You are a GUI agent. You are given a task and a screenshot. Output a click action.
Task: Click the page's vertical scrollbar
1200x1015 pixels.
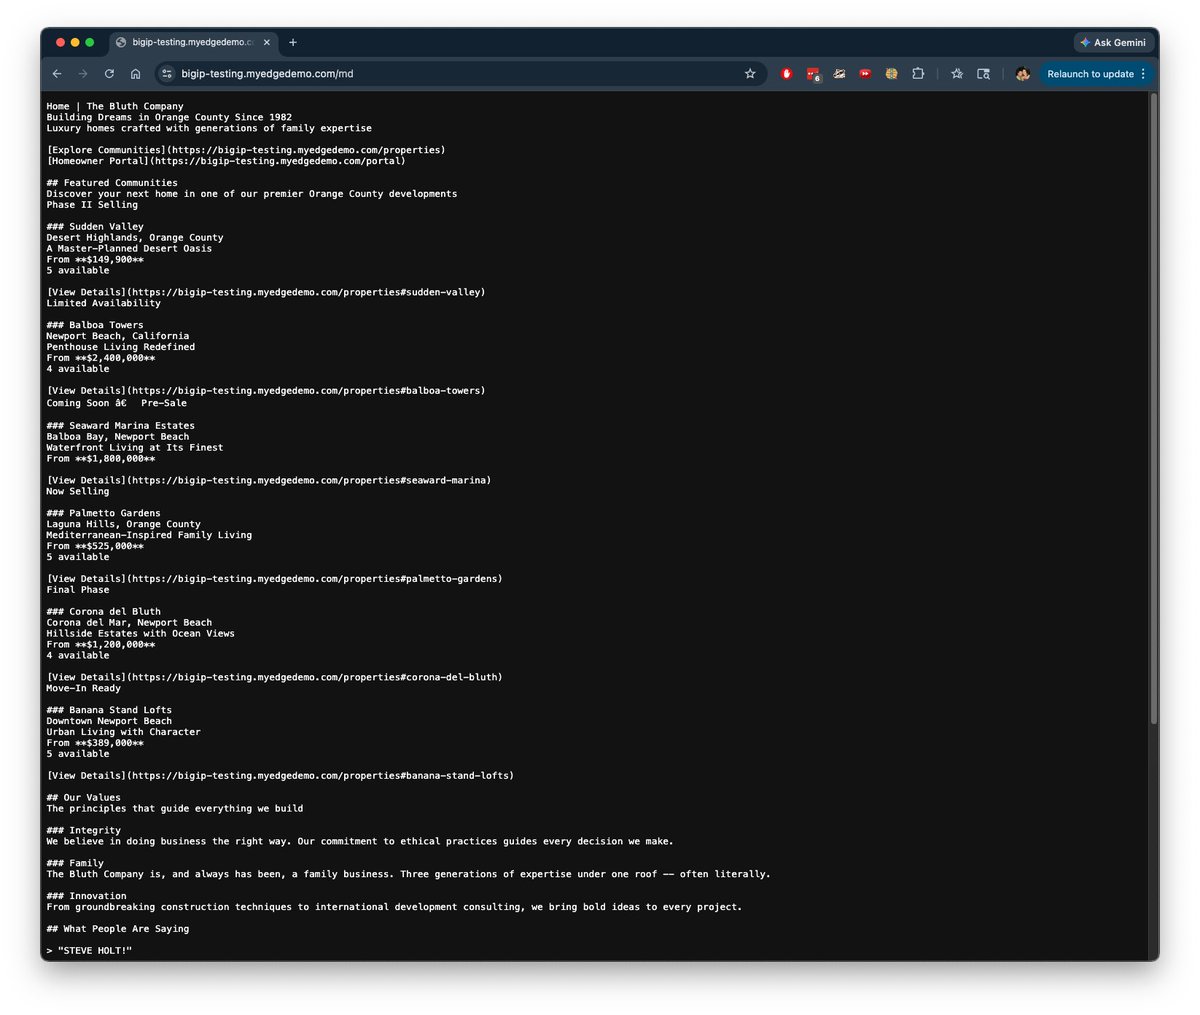click(x=1153, y=409)
